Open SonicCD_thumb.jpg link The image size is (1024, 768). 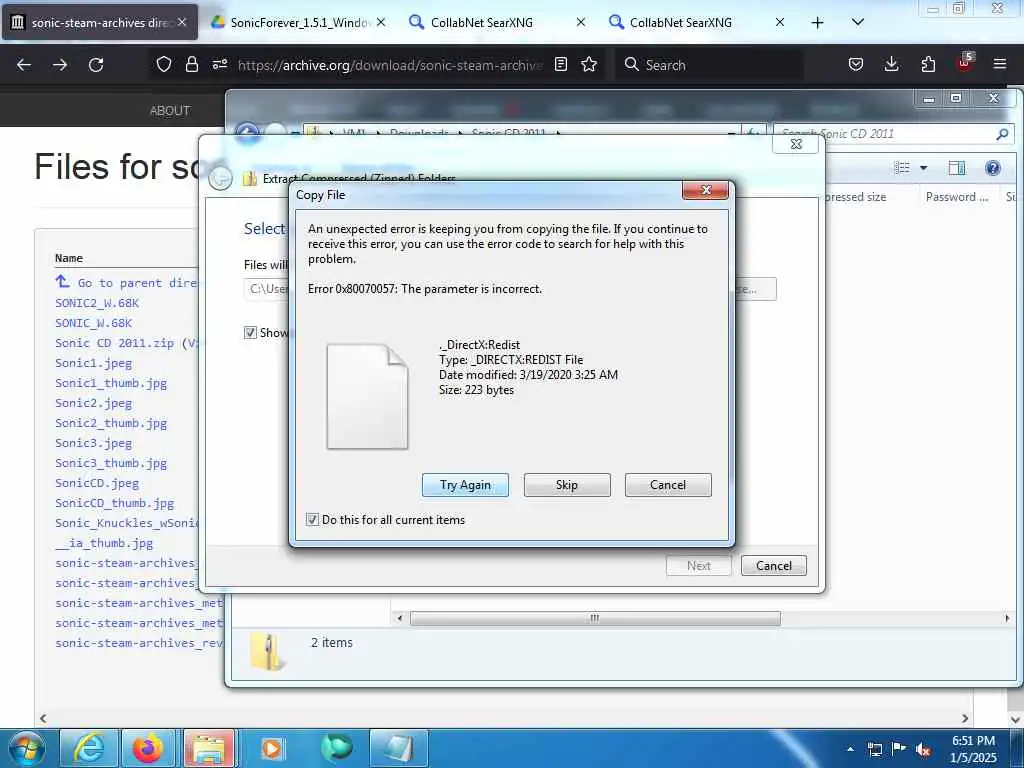[x=114, y=503]
